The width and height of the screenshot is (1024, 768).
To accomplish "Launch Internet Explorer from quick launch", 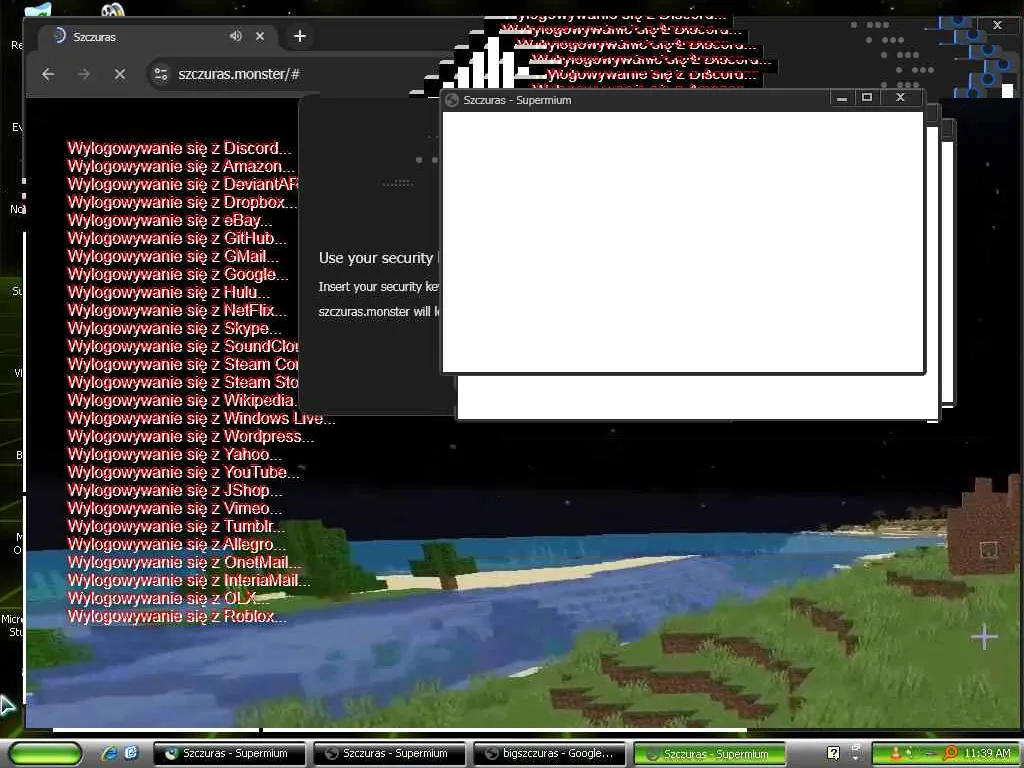I will [110, 753].
